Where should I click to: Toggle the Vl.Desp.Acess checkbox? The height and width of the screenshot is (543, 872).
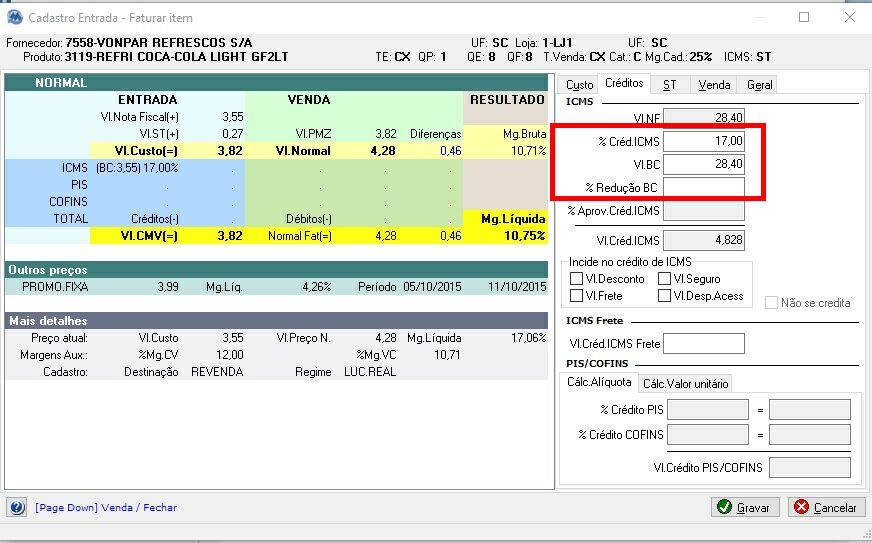click(664, 296)
